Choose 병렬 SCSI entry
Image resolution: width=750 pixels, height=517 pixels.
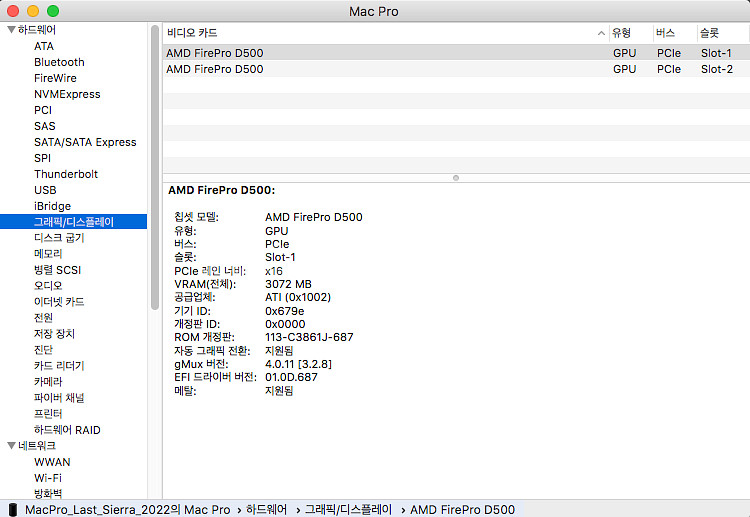(x=58, y=270)
